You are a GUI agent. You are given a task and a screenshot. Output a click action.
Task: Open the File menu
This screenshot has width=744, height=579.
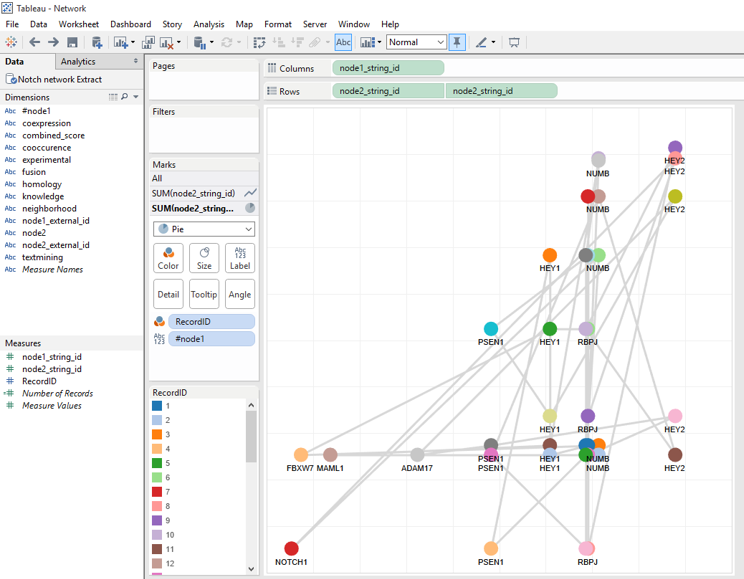coord(12,24)
